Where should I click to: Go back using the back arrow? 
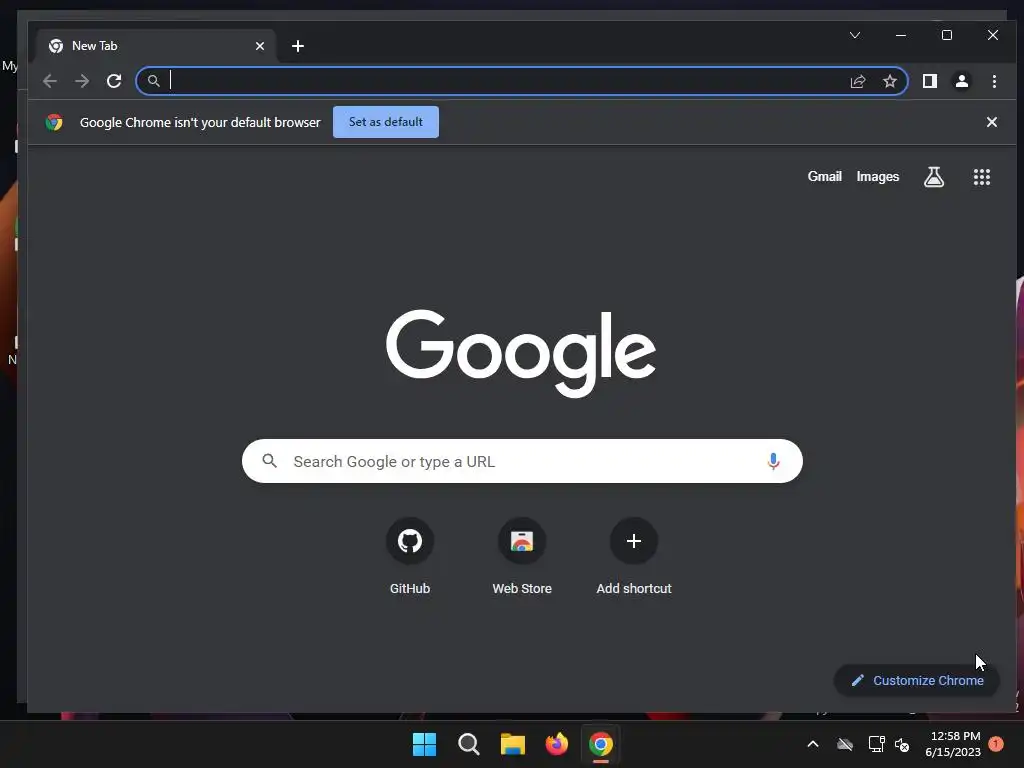[50, 81]
